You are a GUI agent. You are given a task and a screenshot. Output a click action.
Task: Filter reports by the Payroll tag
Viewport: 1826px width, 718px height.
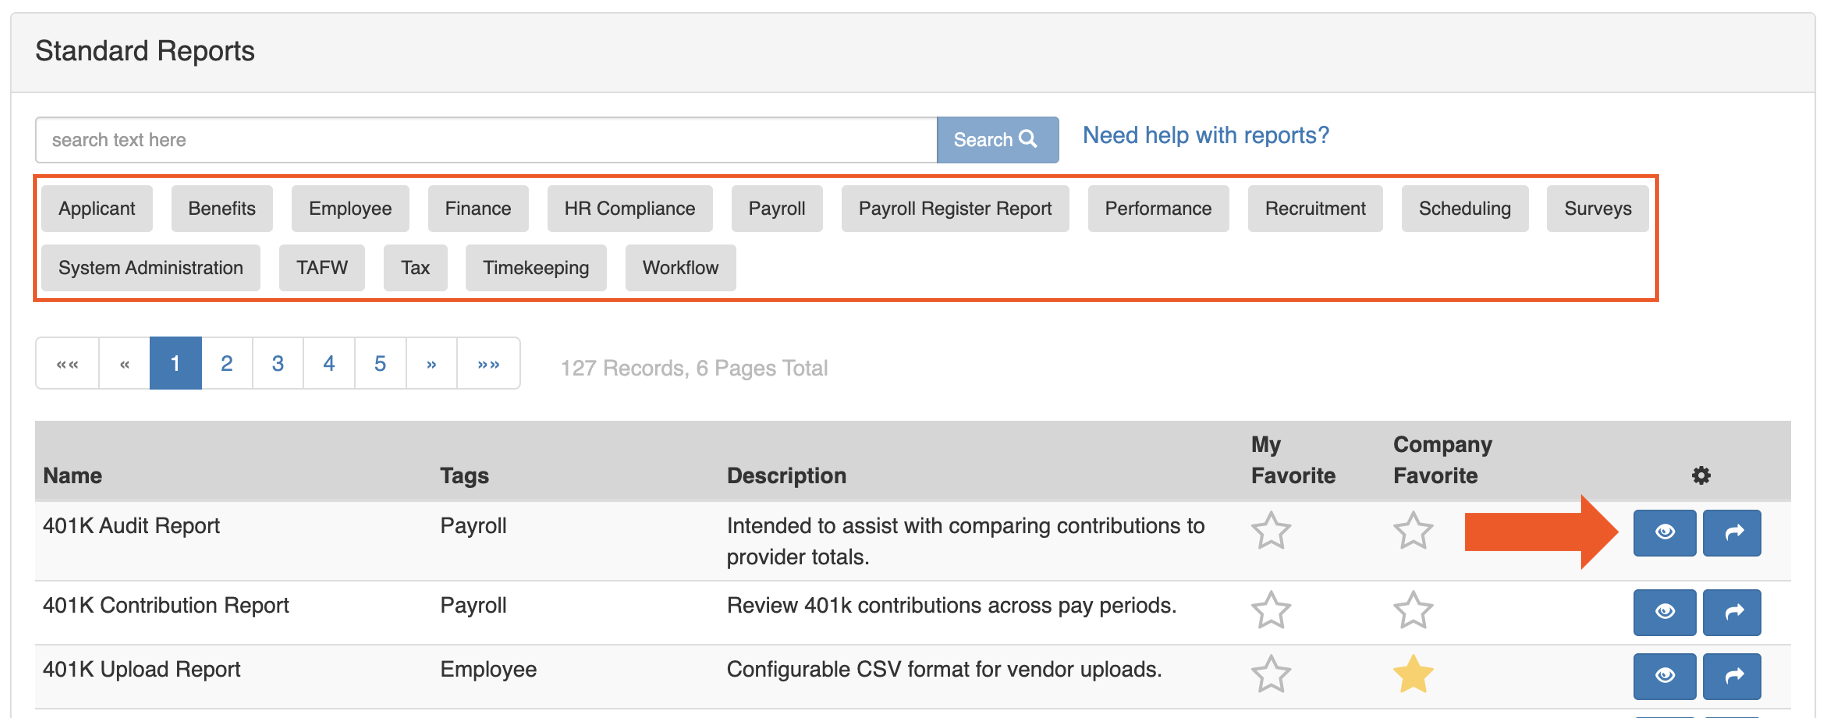(x=776, y=208)
